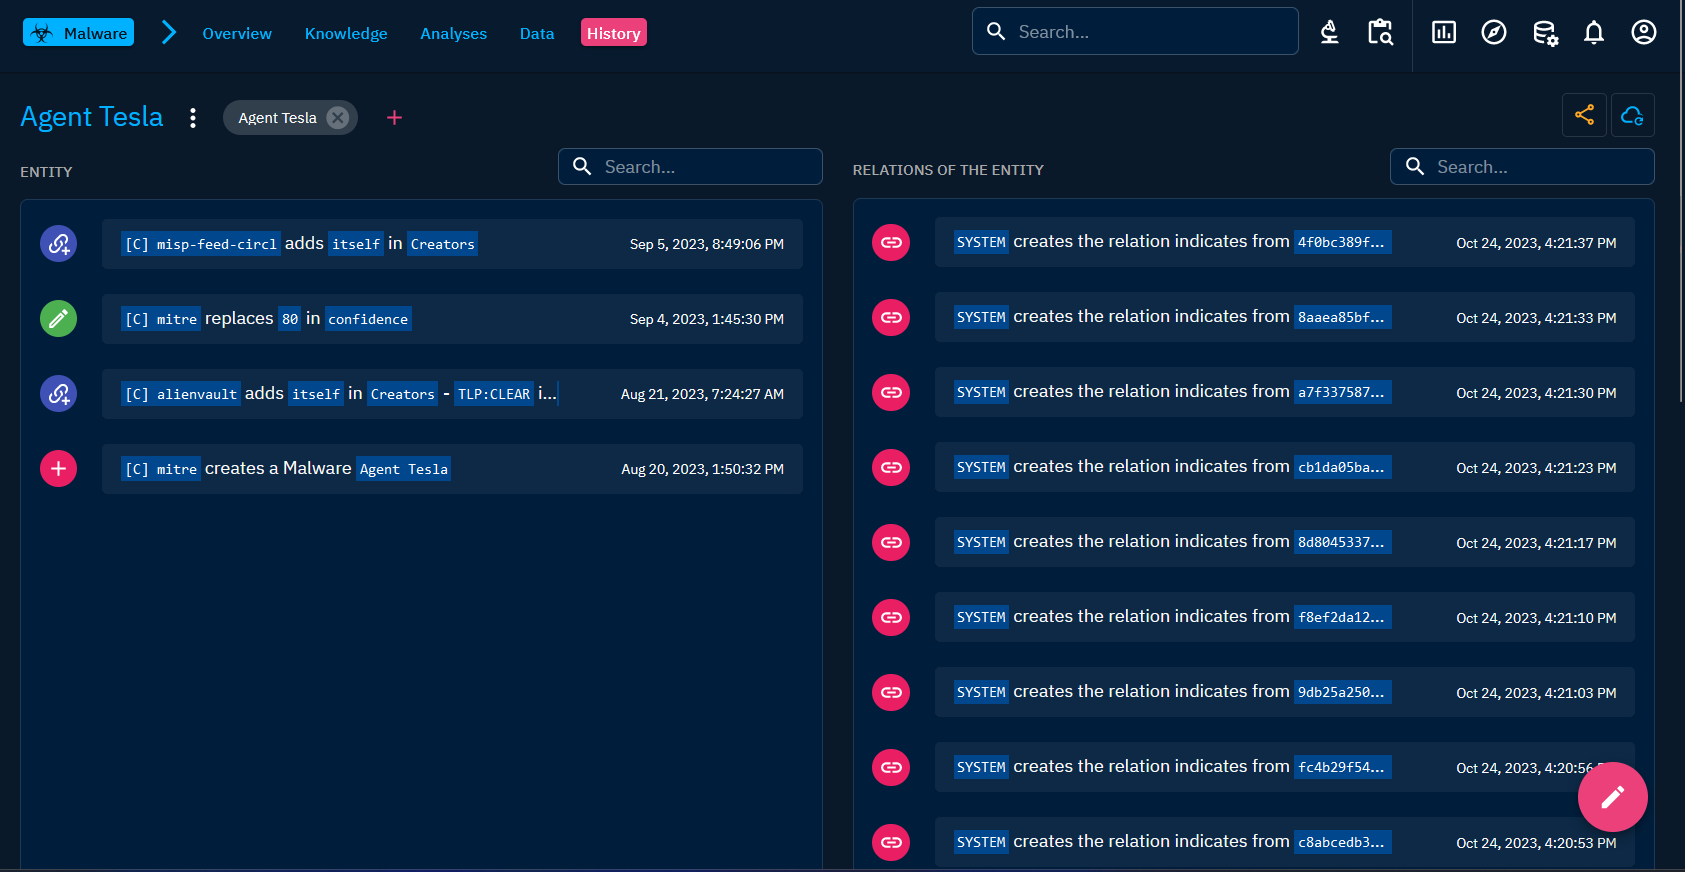Open the Data tab
The image size is (1685, 872).
pos(537,33)
